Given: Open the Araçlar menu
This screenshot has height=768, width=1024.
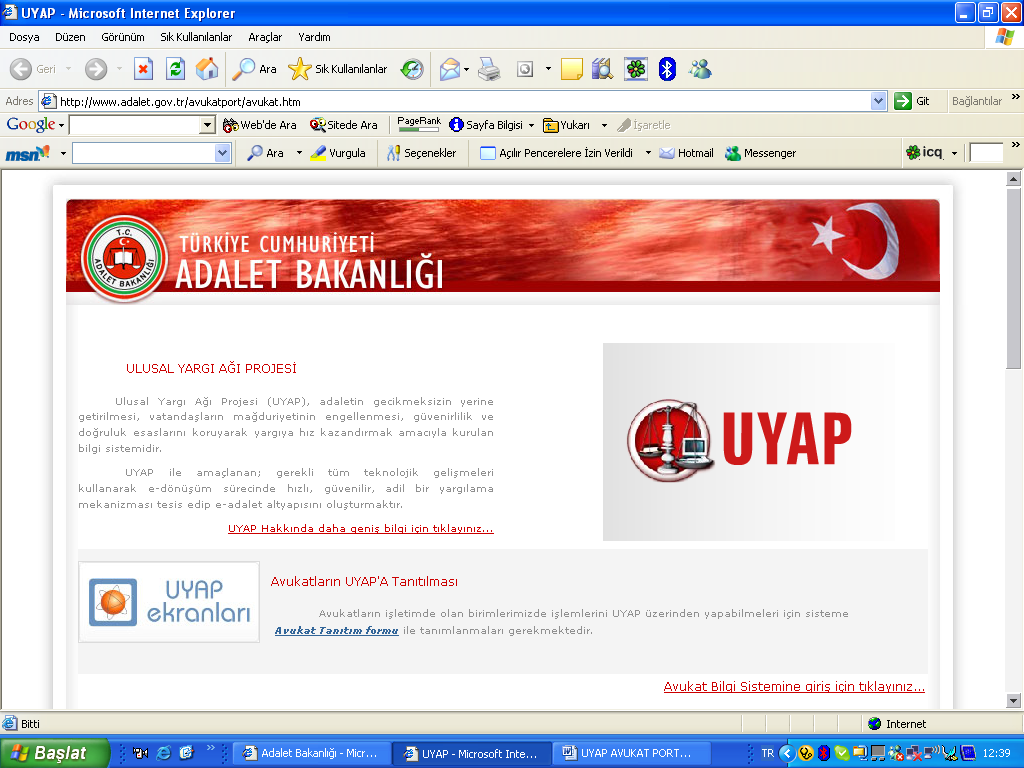Looking at the screenshot, I should [265, 37].
